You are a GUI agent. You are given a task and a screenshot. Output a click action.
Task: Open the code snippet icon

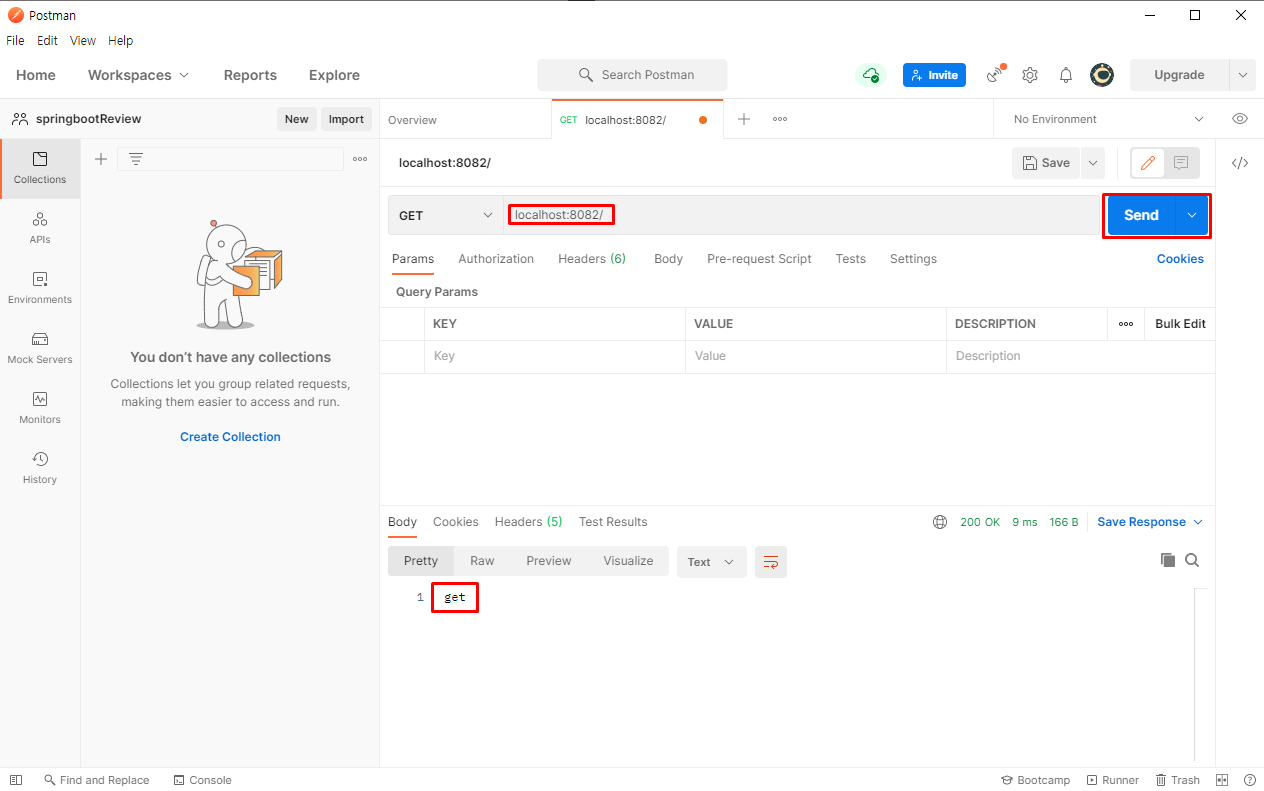pos(1240,163)
